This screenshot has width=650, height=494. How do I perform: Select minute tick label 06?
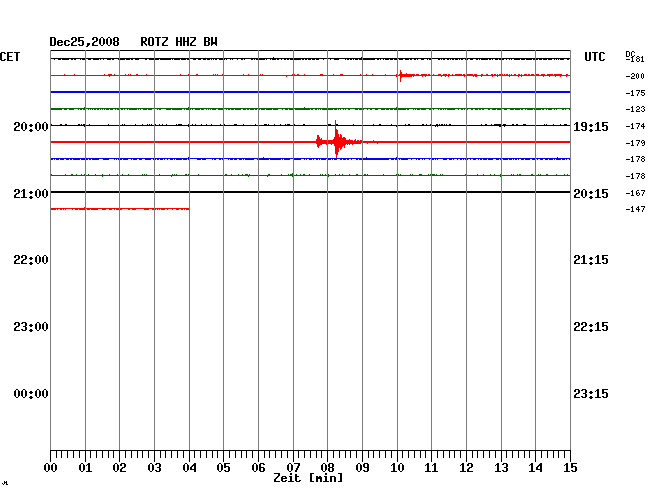258,468
